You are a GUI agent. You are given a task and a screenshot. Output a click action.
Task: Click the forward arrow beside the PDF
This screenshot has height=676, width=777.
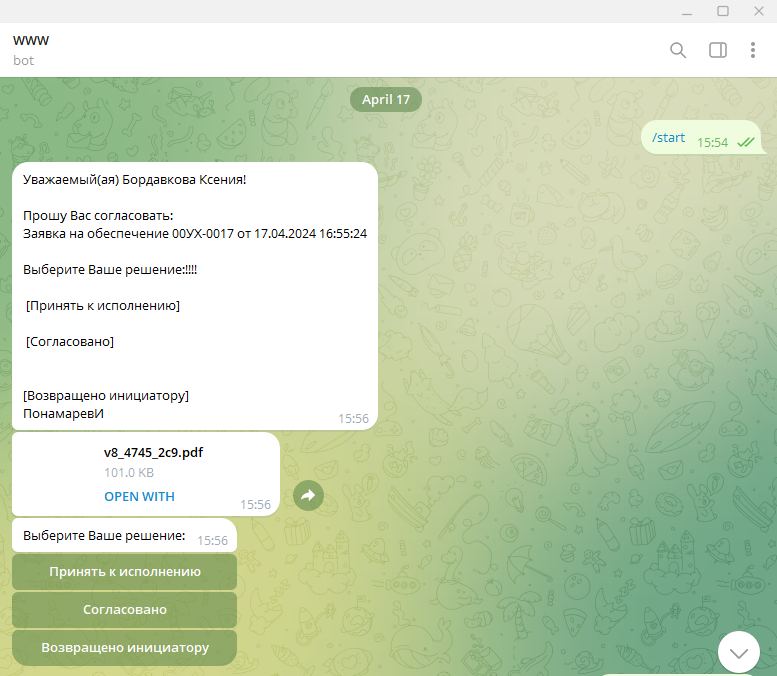(x=308, y=495)
